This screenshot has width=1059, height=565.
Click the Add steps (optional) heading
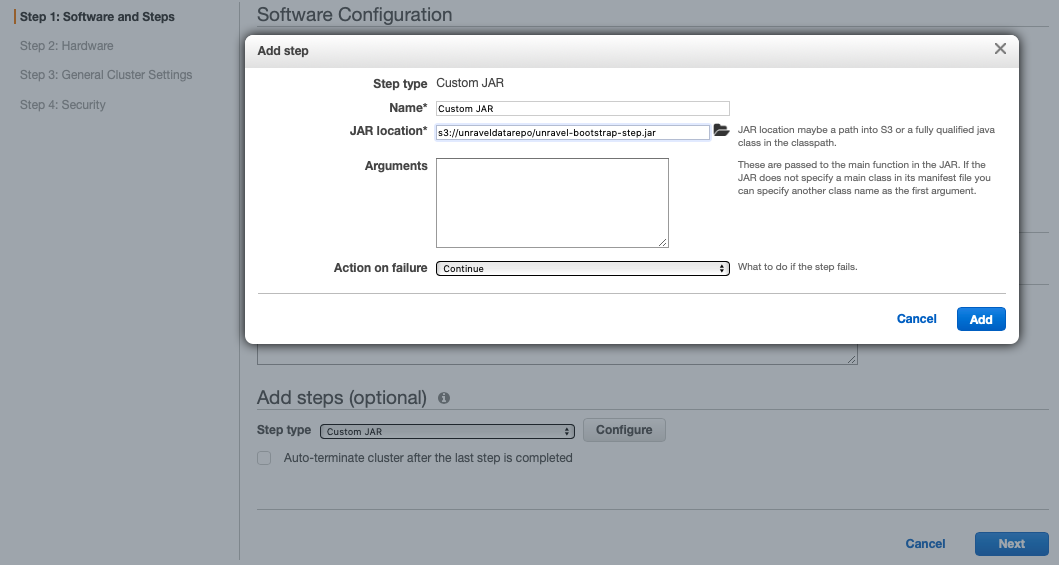click(342, 398)
